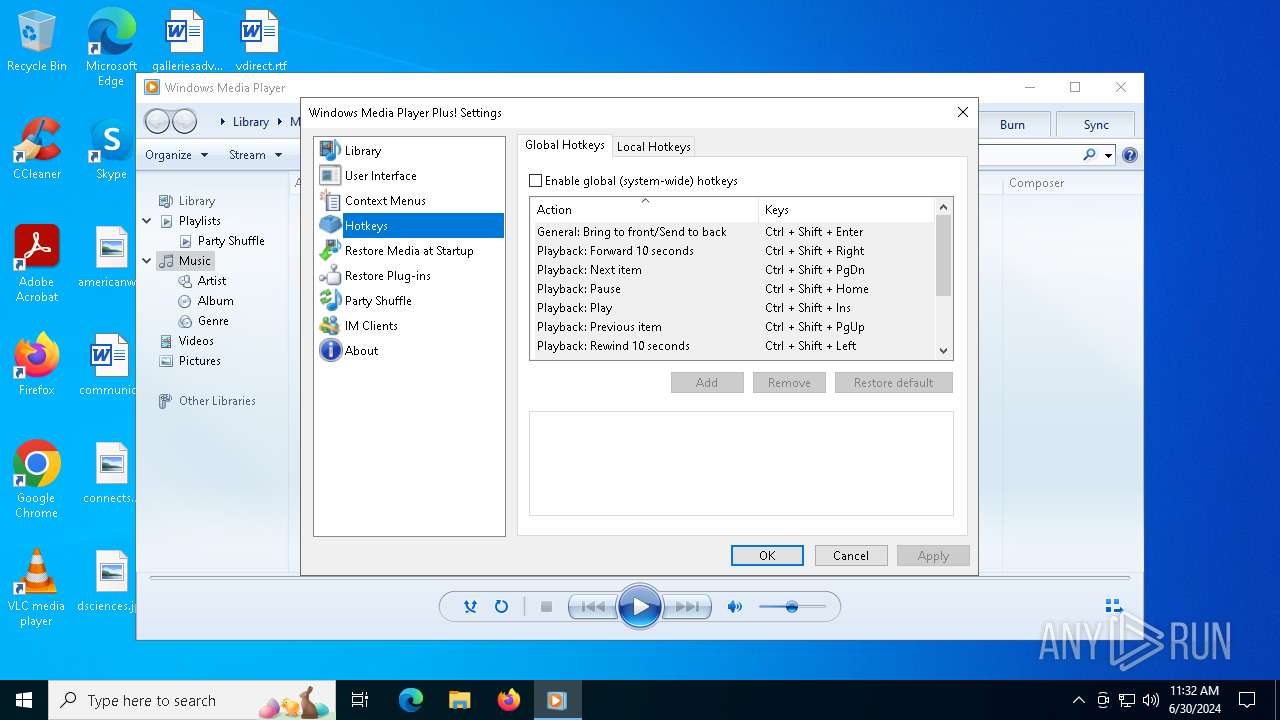This screenshot has height=720, width=1280.
Task: Click the Apply button
Action: 933,556
